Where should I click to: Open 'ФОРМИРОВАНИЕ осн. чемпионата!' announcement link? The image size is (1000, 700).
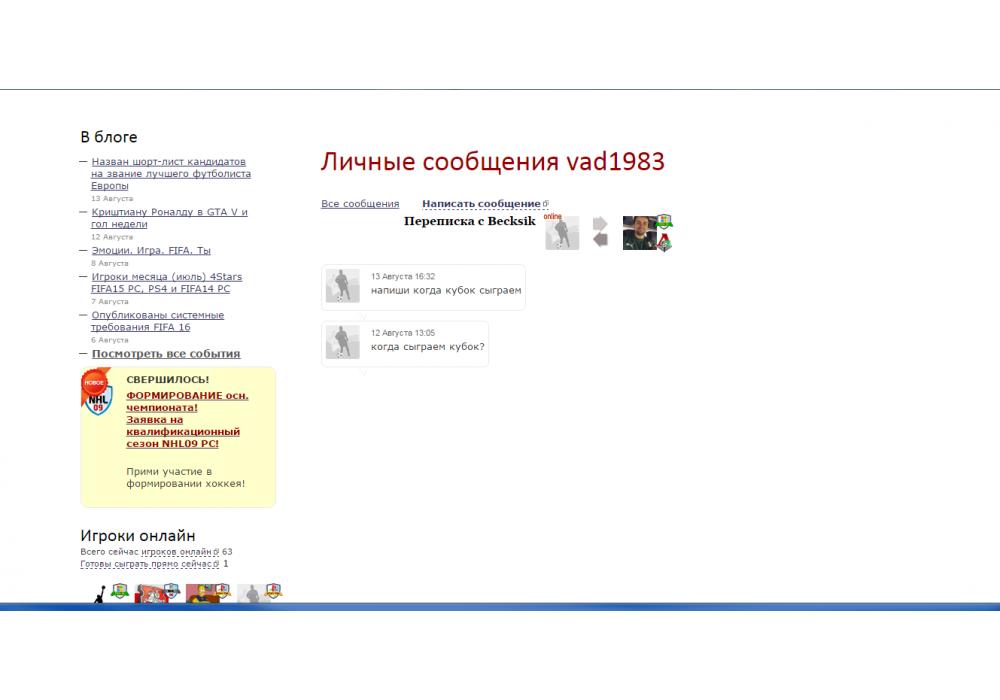187,401
